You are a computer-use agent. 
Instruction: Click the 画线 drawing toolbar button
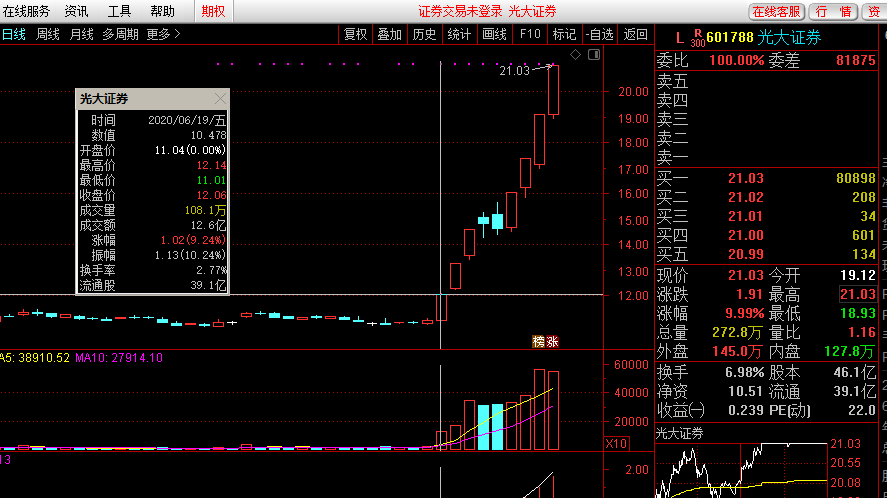pyautogui.click(x=494, y=35)
